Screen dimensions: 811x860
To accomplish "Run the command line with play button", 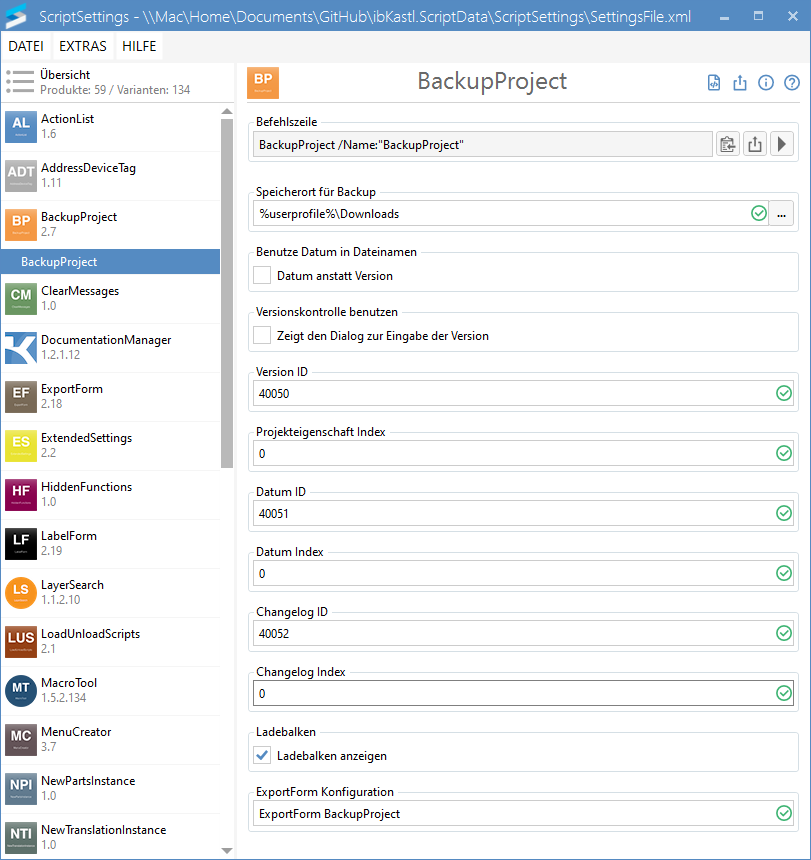I will (x=782, y=145).
